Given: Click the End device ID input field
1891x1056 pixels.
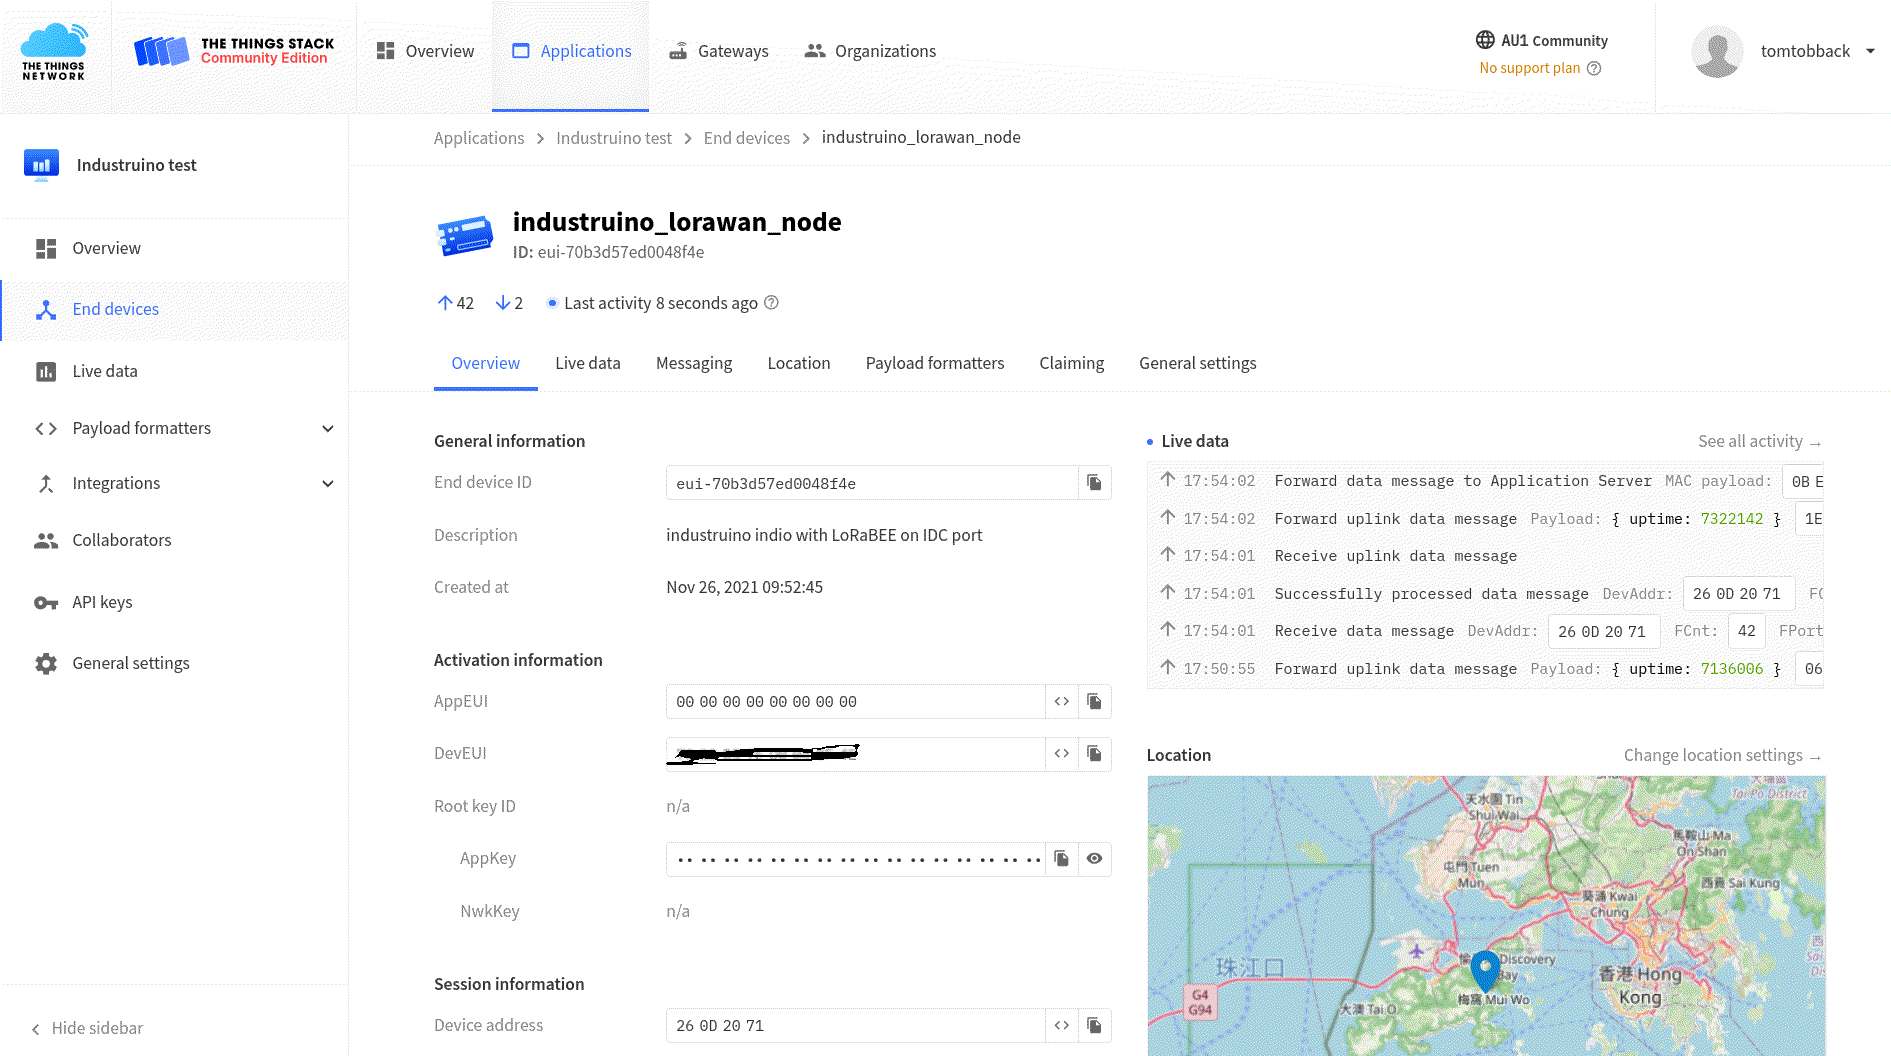Looking at the screenshot, I should coord(870,483).
